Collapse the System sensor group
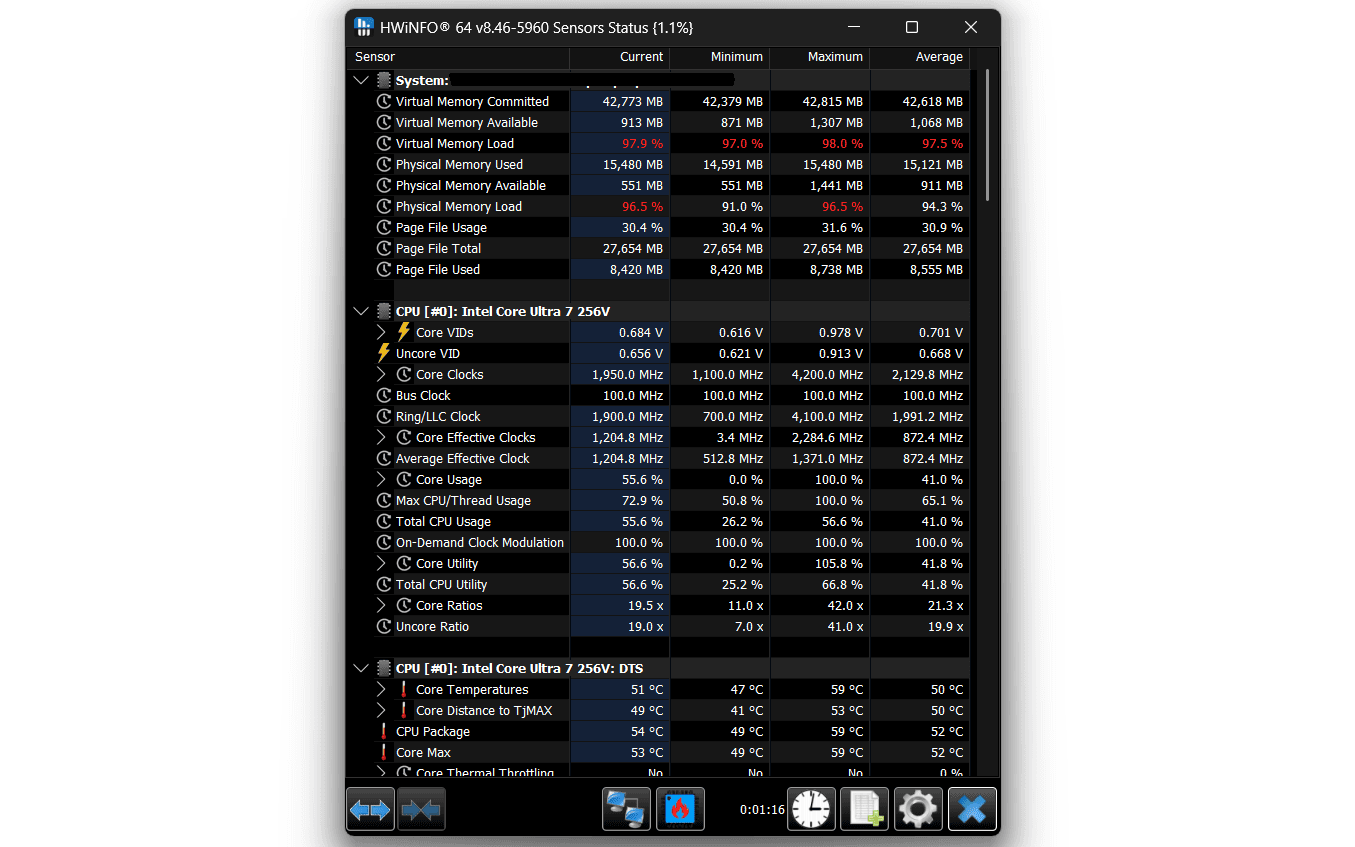The width and height of the screenshot is (1355, 847). [361, 81]
